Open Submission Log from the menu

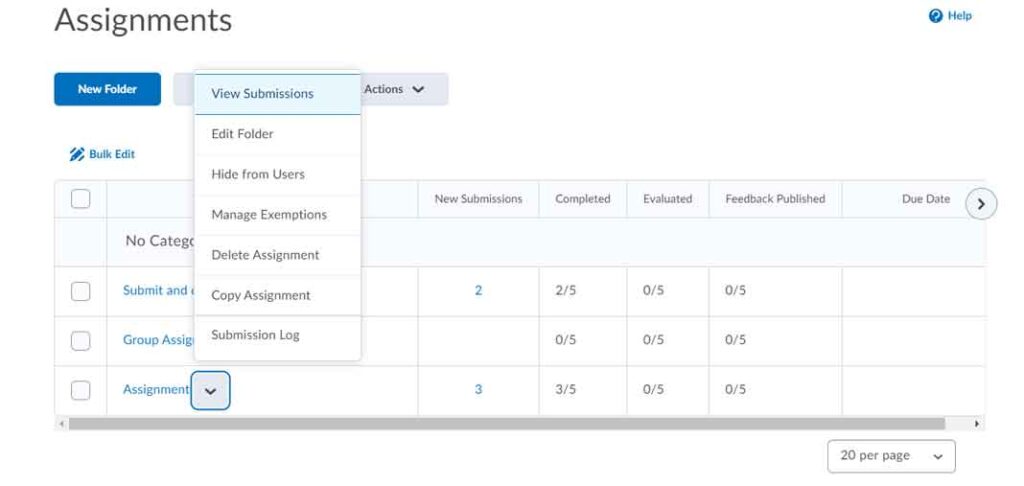coord(255,335)
